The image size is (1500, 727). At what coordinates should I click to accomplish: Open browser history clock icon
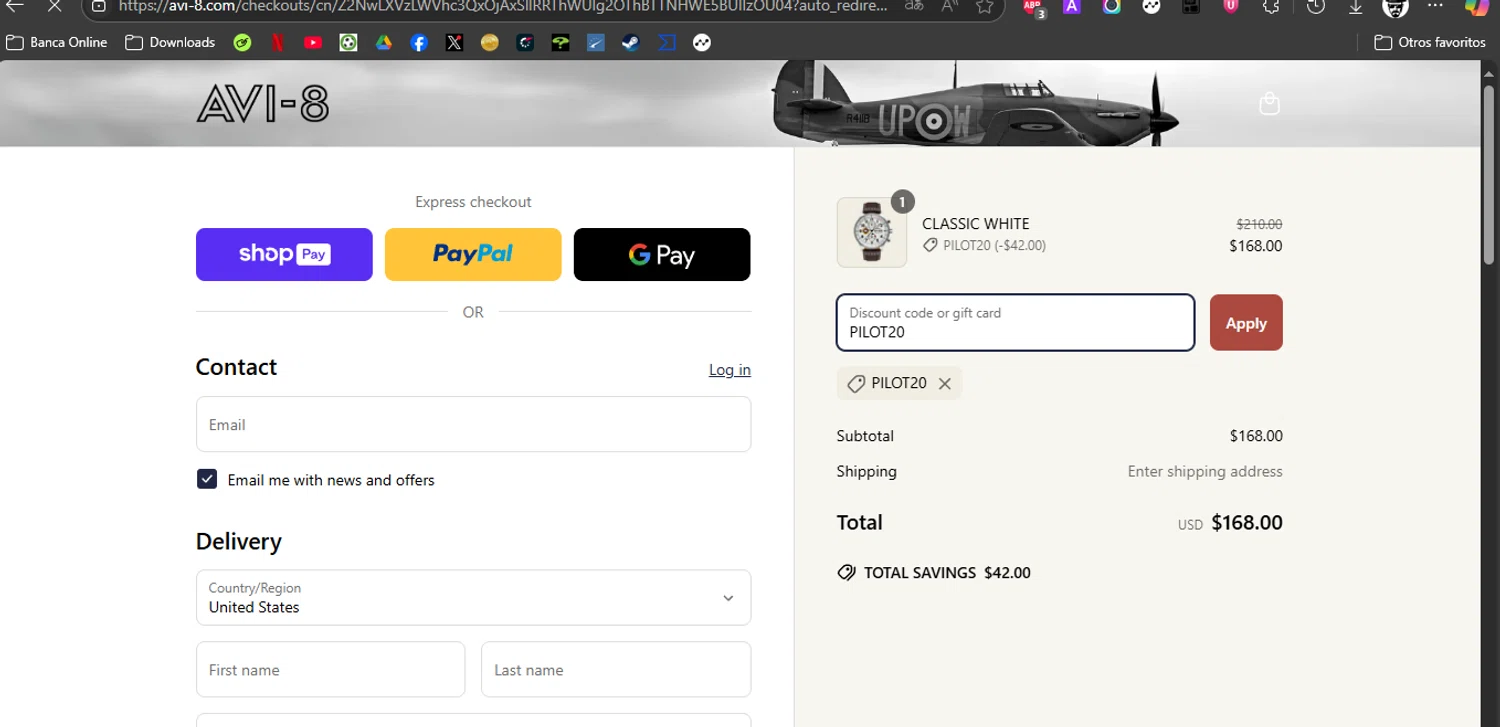pyautogui.click(x=1316, y=6)
